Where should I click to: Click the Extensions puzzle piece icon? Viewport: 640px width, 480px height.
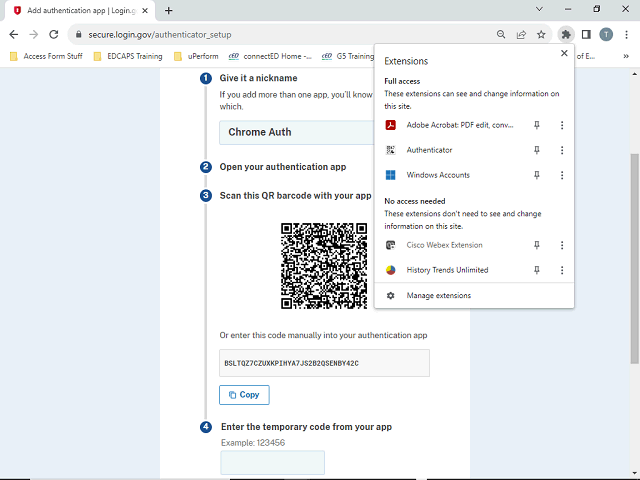(566, 35)
